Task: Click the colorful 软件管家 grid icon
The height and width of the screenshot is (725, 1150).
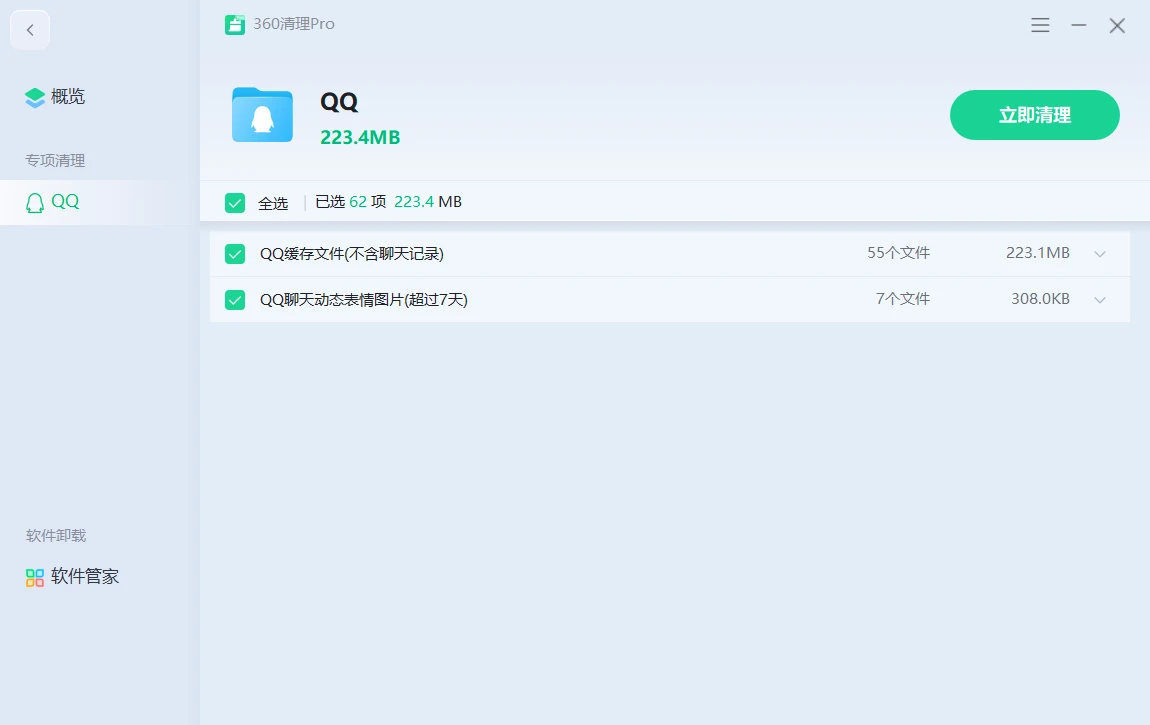Action: coord(35,577)
